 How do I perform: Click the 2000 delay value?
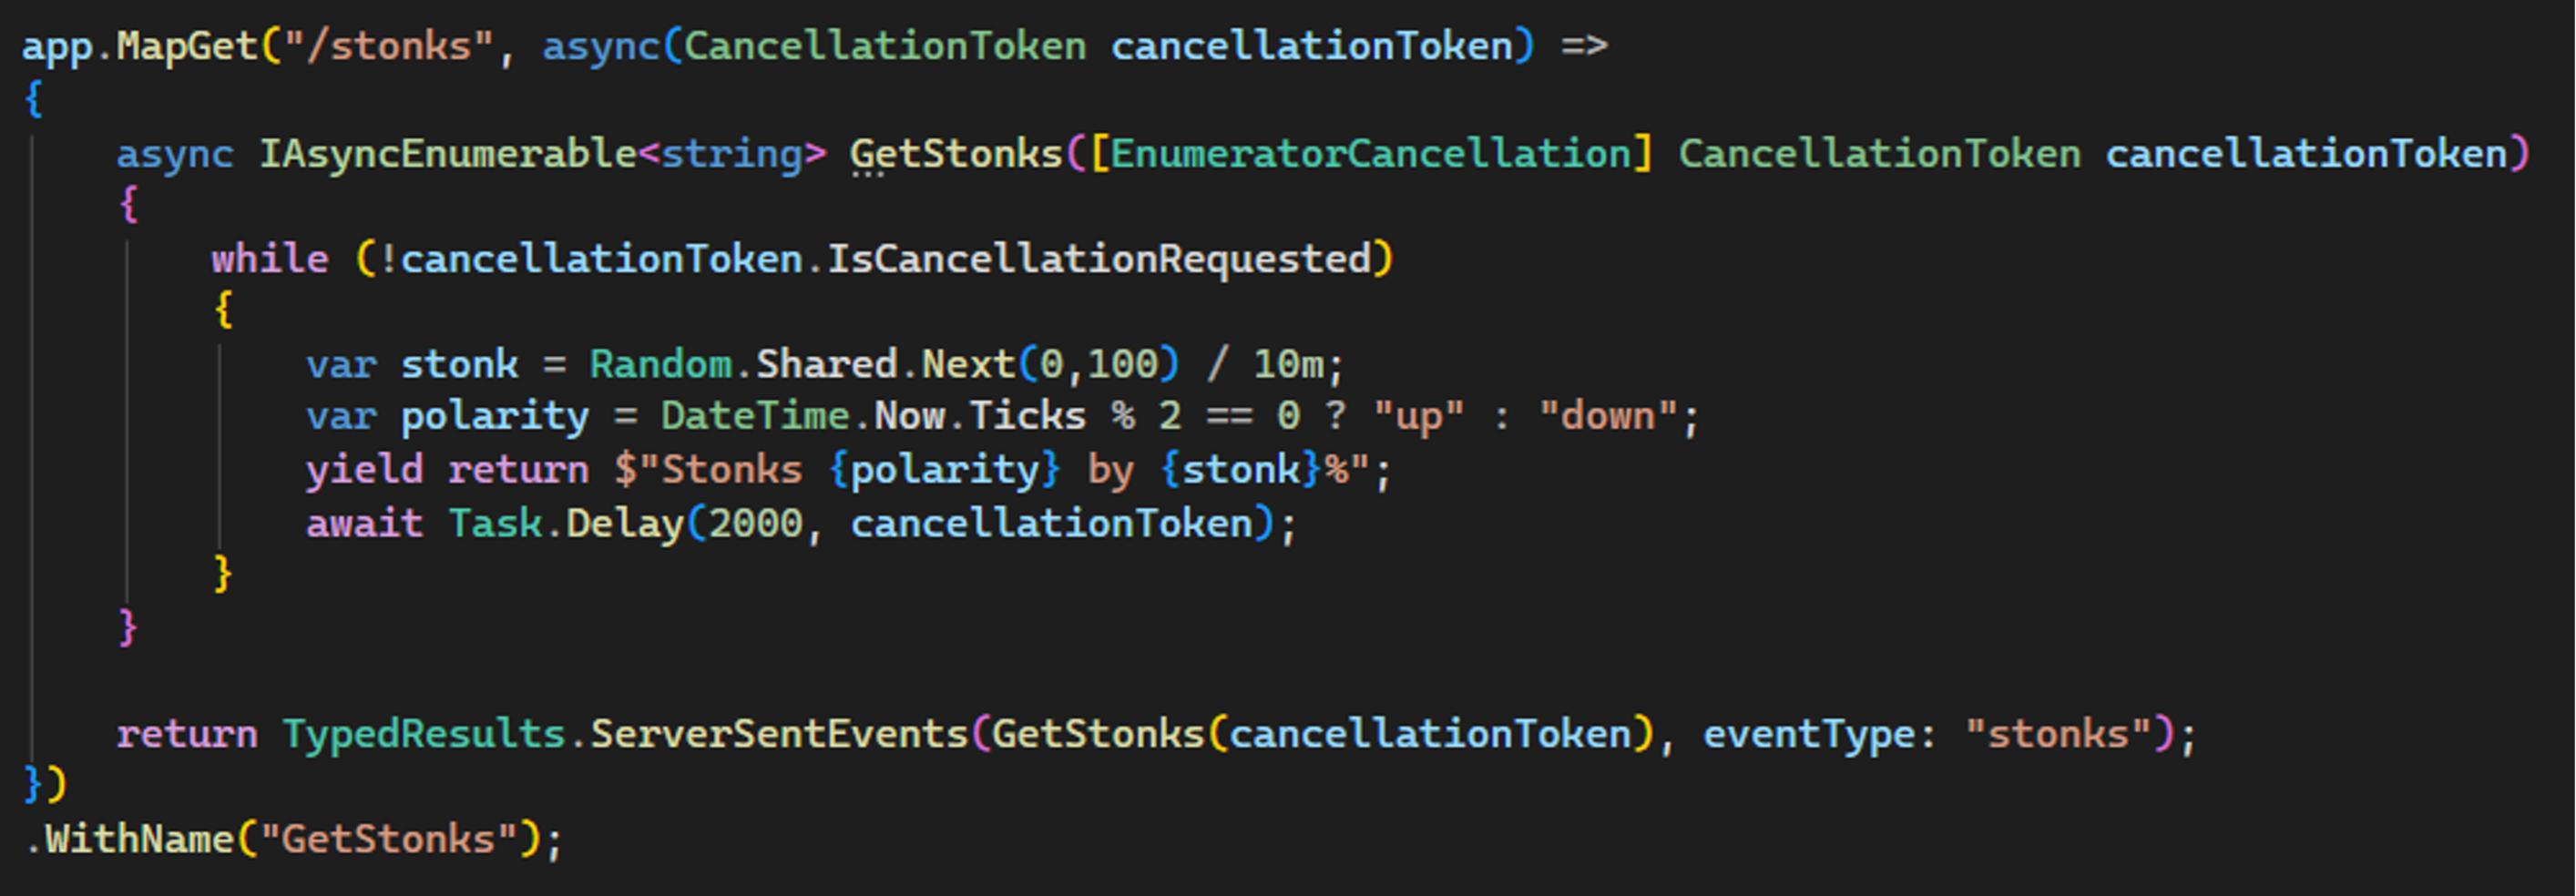[x=755, y=524]
